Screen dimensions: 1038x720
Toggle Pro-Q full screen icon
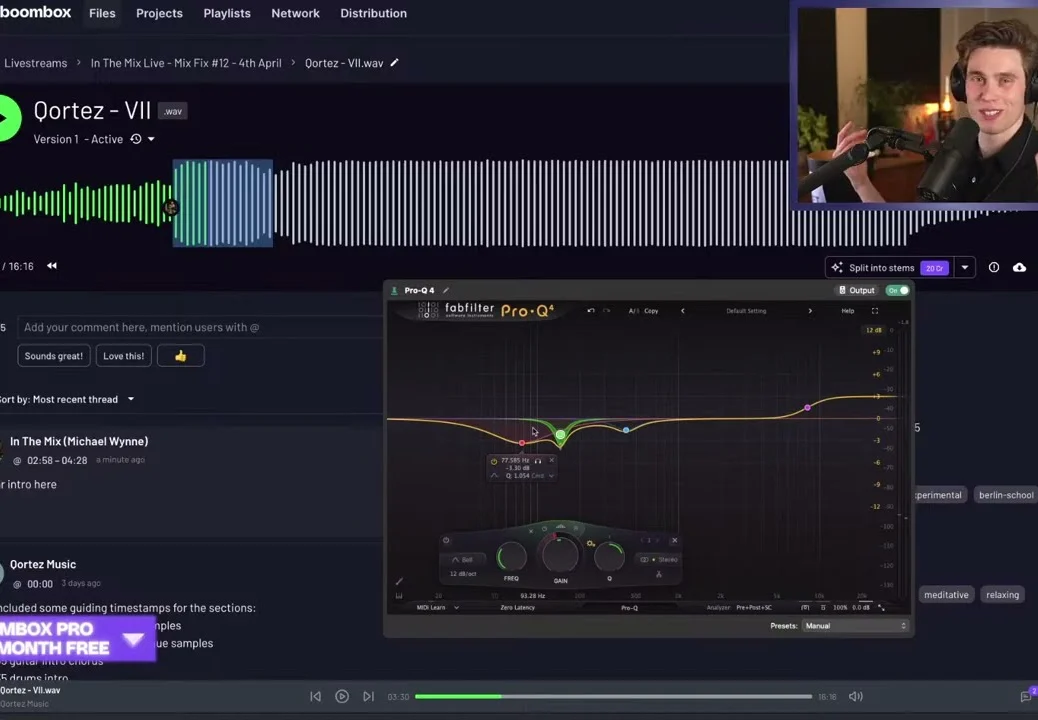click(874, 310)
